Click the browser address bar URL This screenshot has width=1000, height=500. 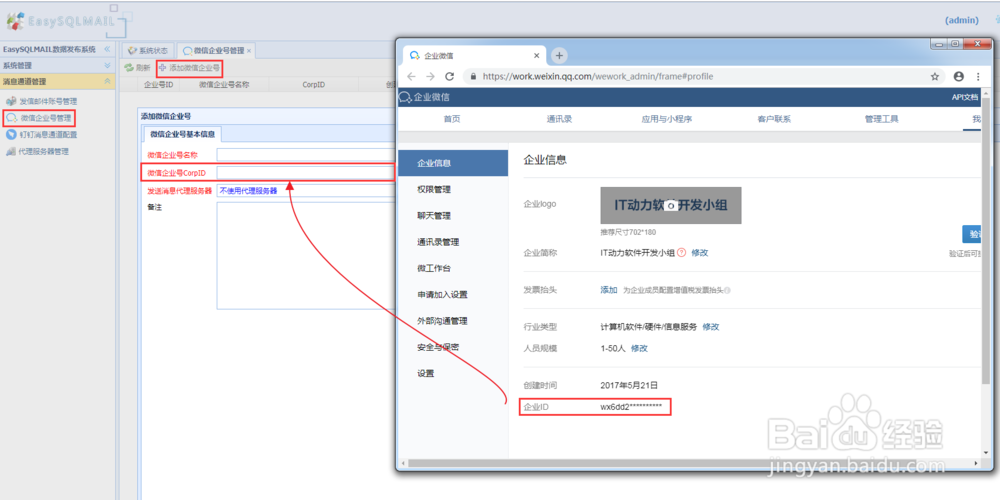tap(598, 76)
